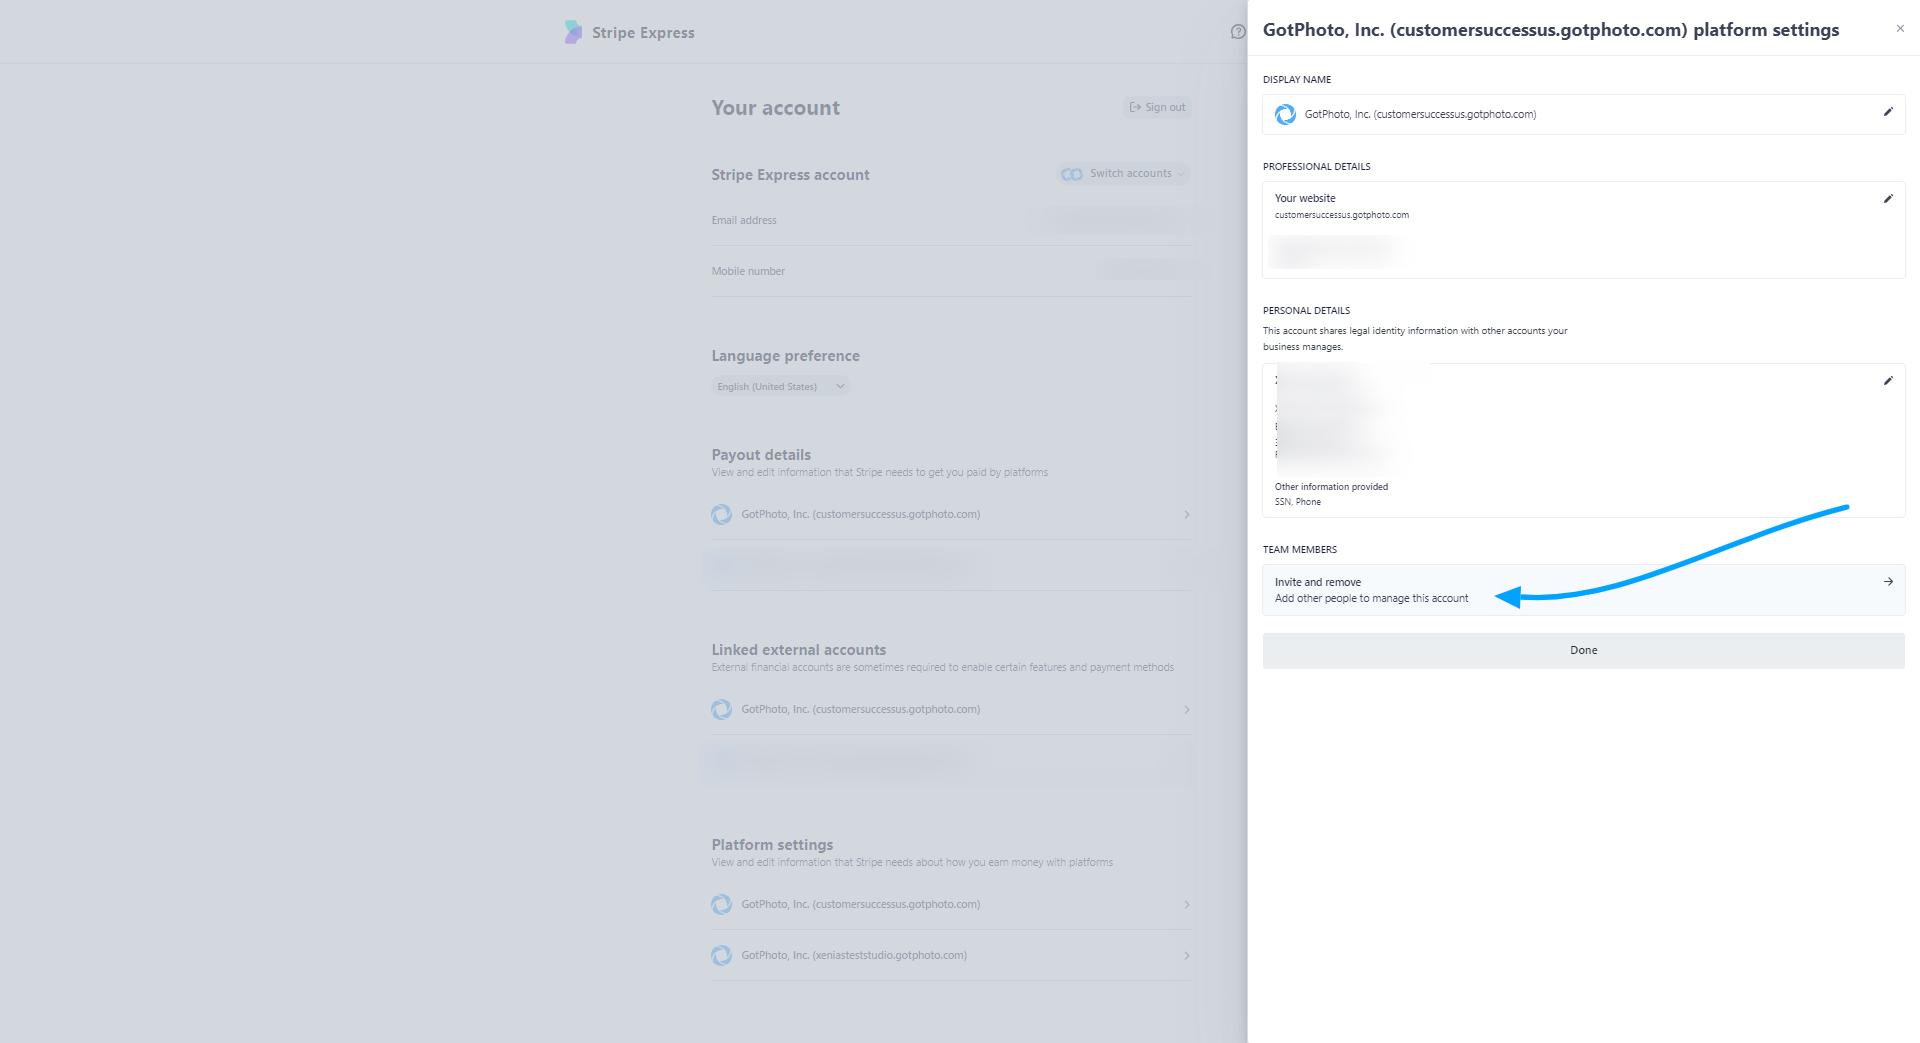Open the help question mark icon

point(1238,32)
